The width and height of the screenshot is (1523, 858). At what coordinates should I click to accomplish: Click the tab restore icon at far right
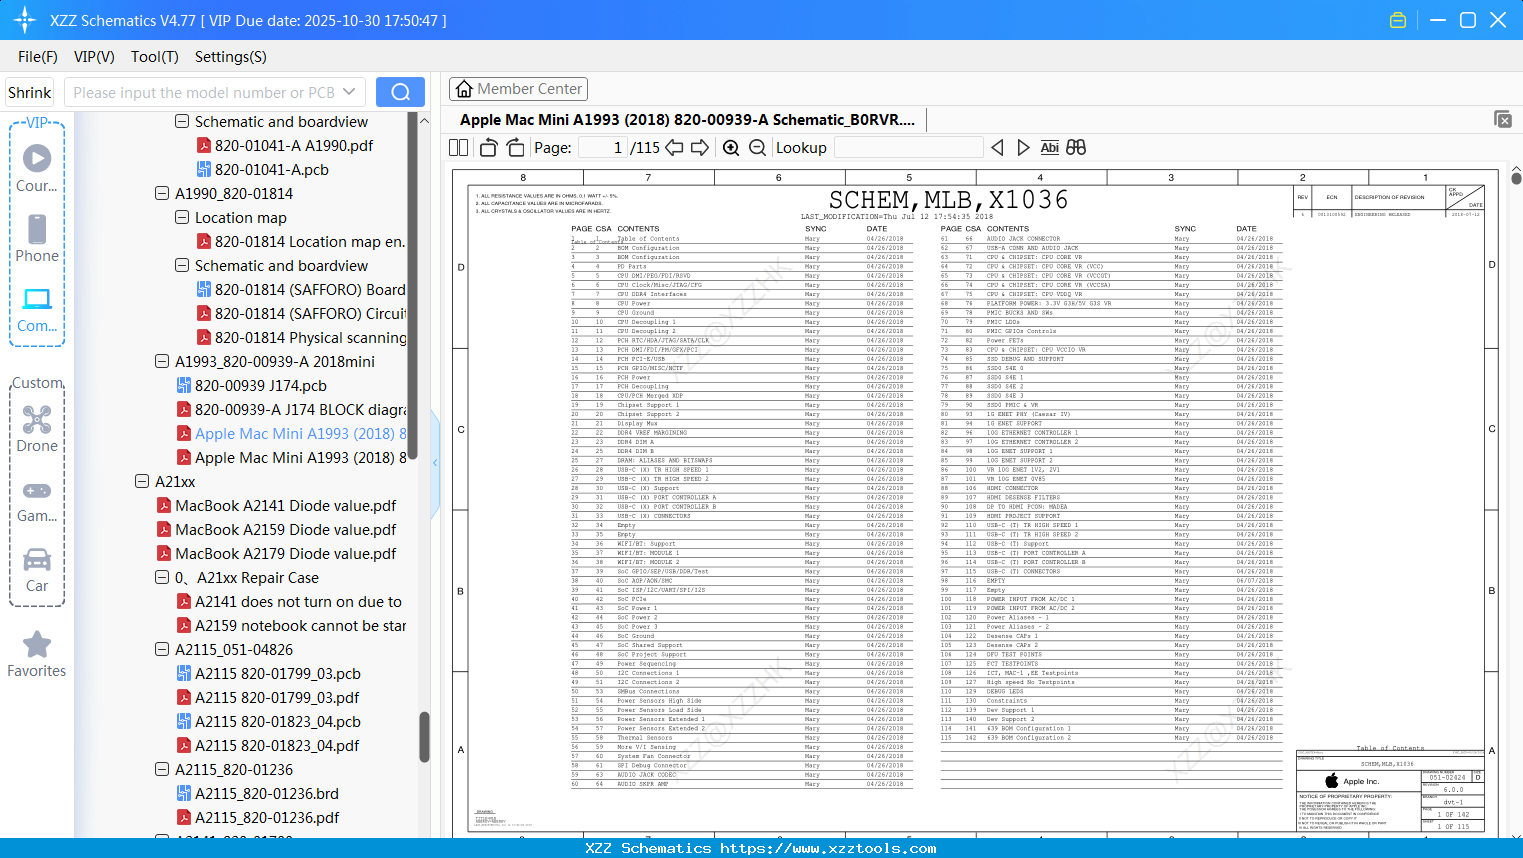(1503, 119)
